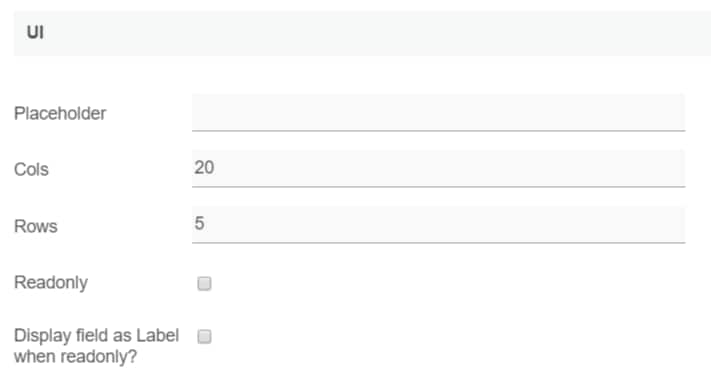
Task: Place cursor on value 20 in Cols
Action: [204, 167]
